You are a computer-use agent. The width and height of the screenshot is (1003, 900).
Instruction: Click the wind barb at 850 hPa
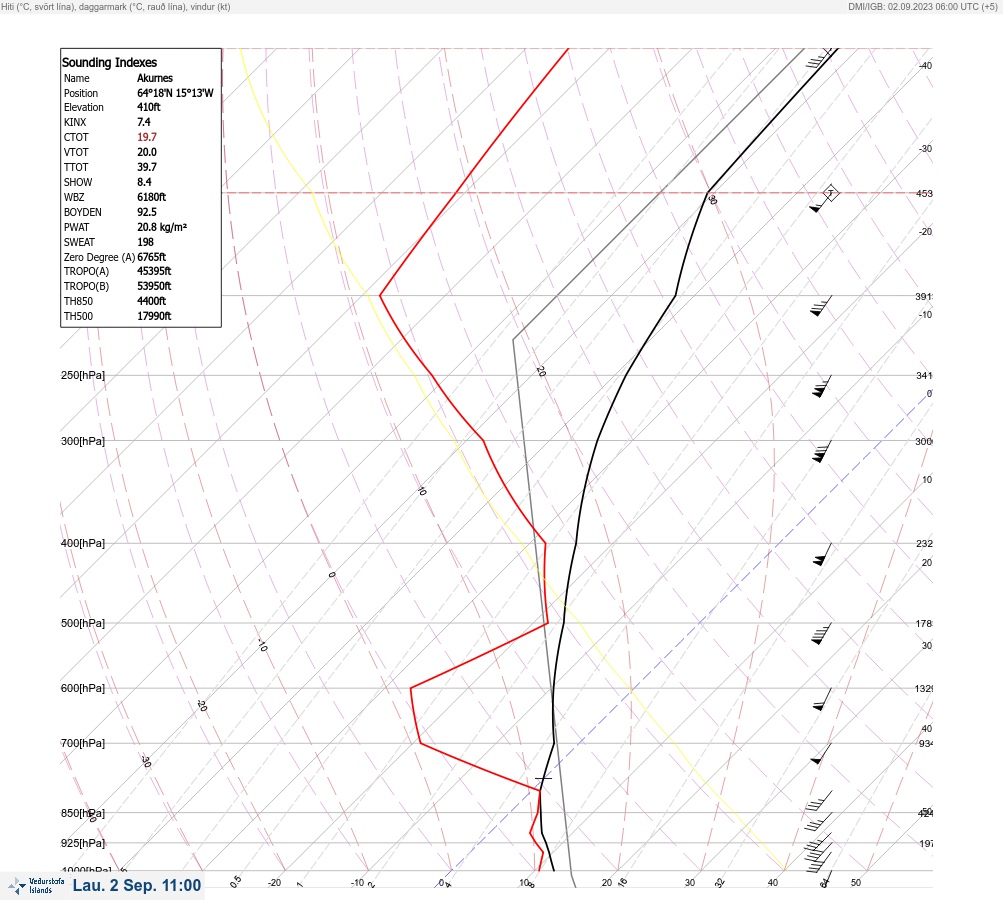[x=819, y=823]
